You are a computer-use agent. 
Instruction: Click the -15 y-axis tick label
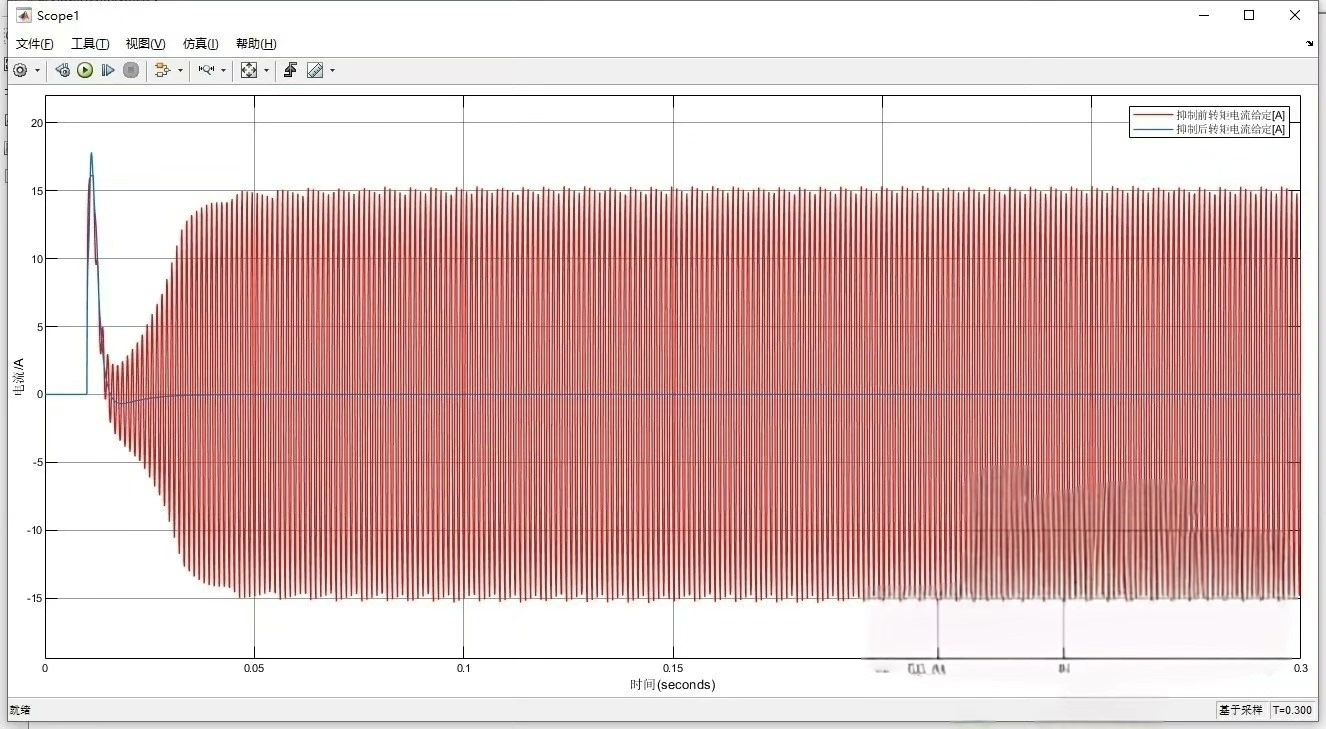pos(35,598)
